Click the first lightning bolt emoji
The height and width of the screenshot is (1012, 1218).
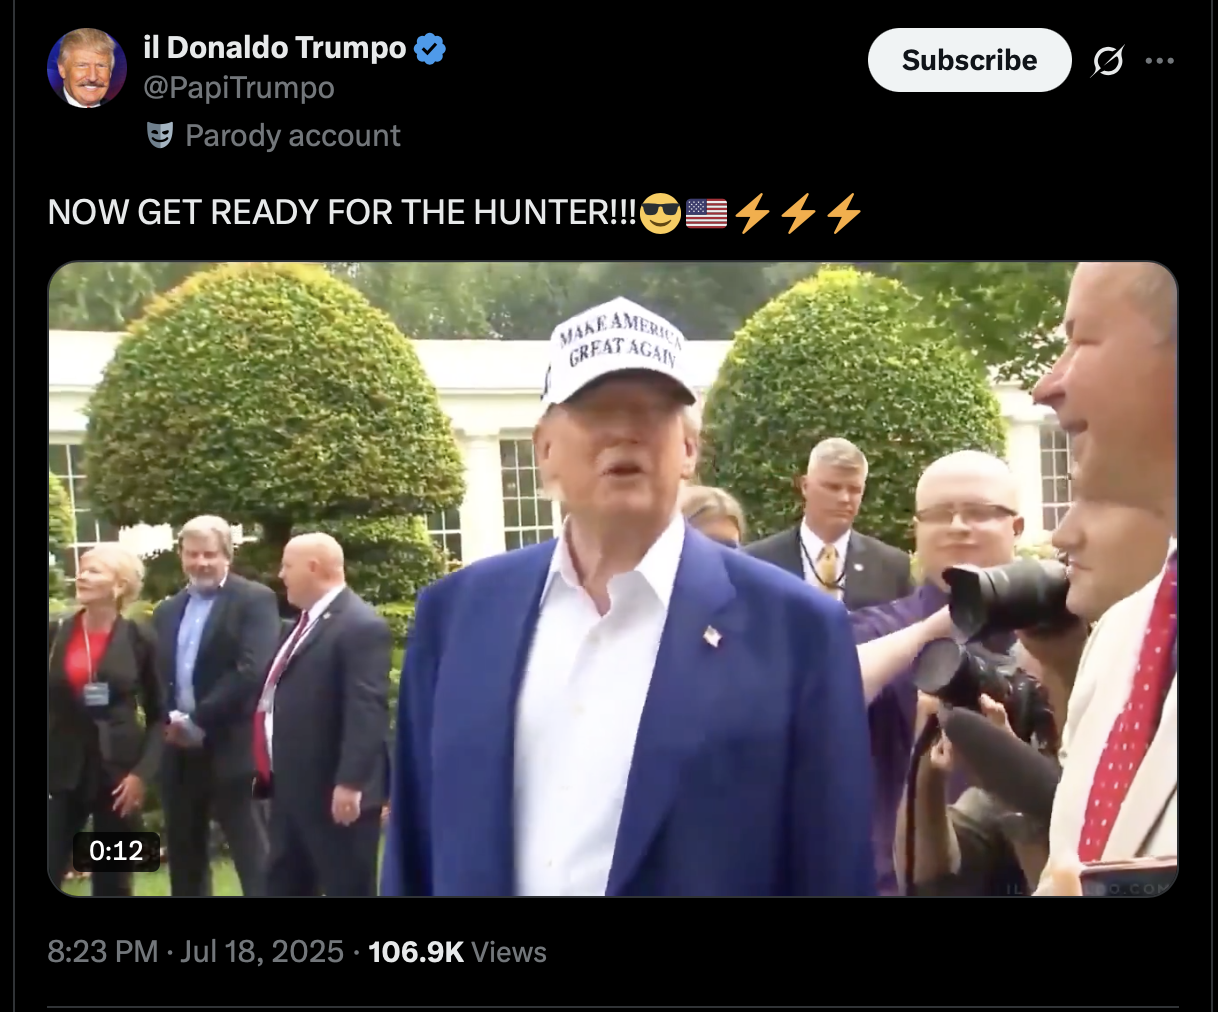tap(753, 213)
